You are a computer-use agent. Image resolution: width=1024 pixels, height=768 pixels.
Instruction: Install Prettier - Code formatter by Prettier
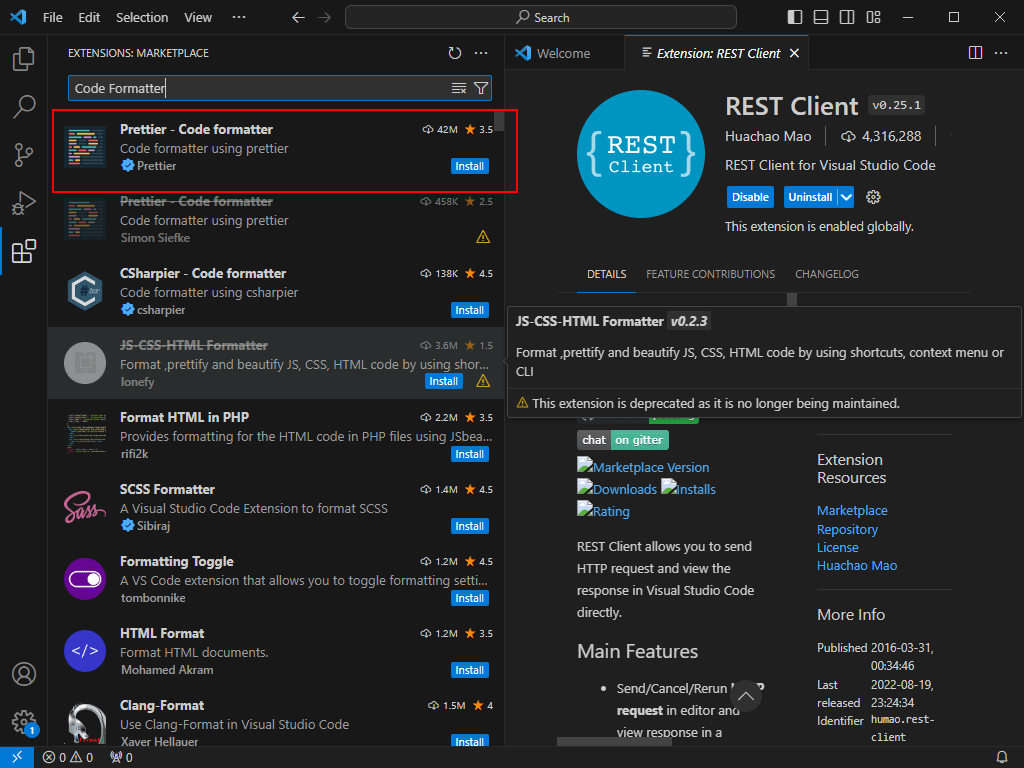470,166
